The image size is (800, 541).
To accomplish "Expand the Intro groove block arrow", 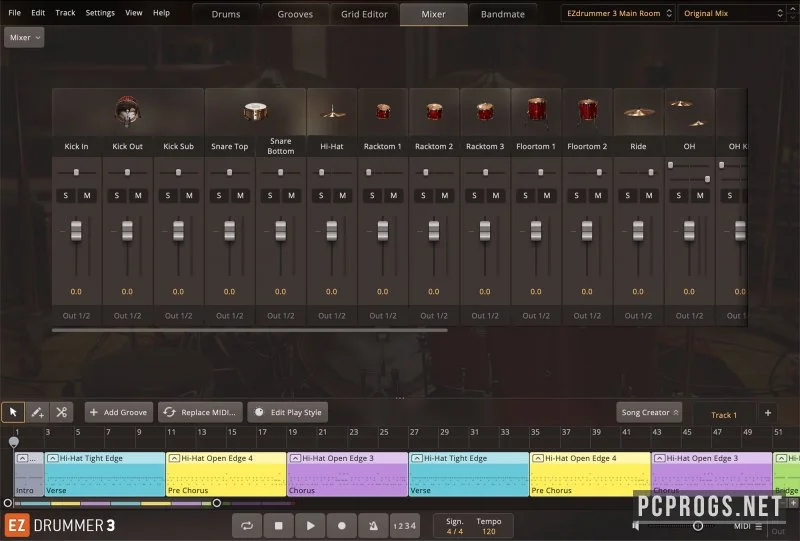I will 22,458.
